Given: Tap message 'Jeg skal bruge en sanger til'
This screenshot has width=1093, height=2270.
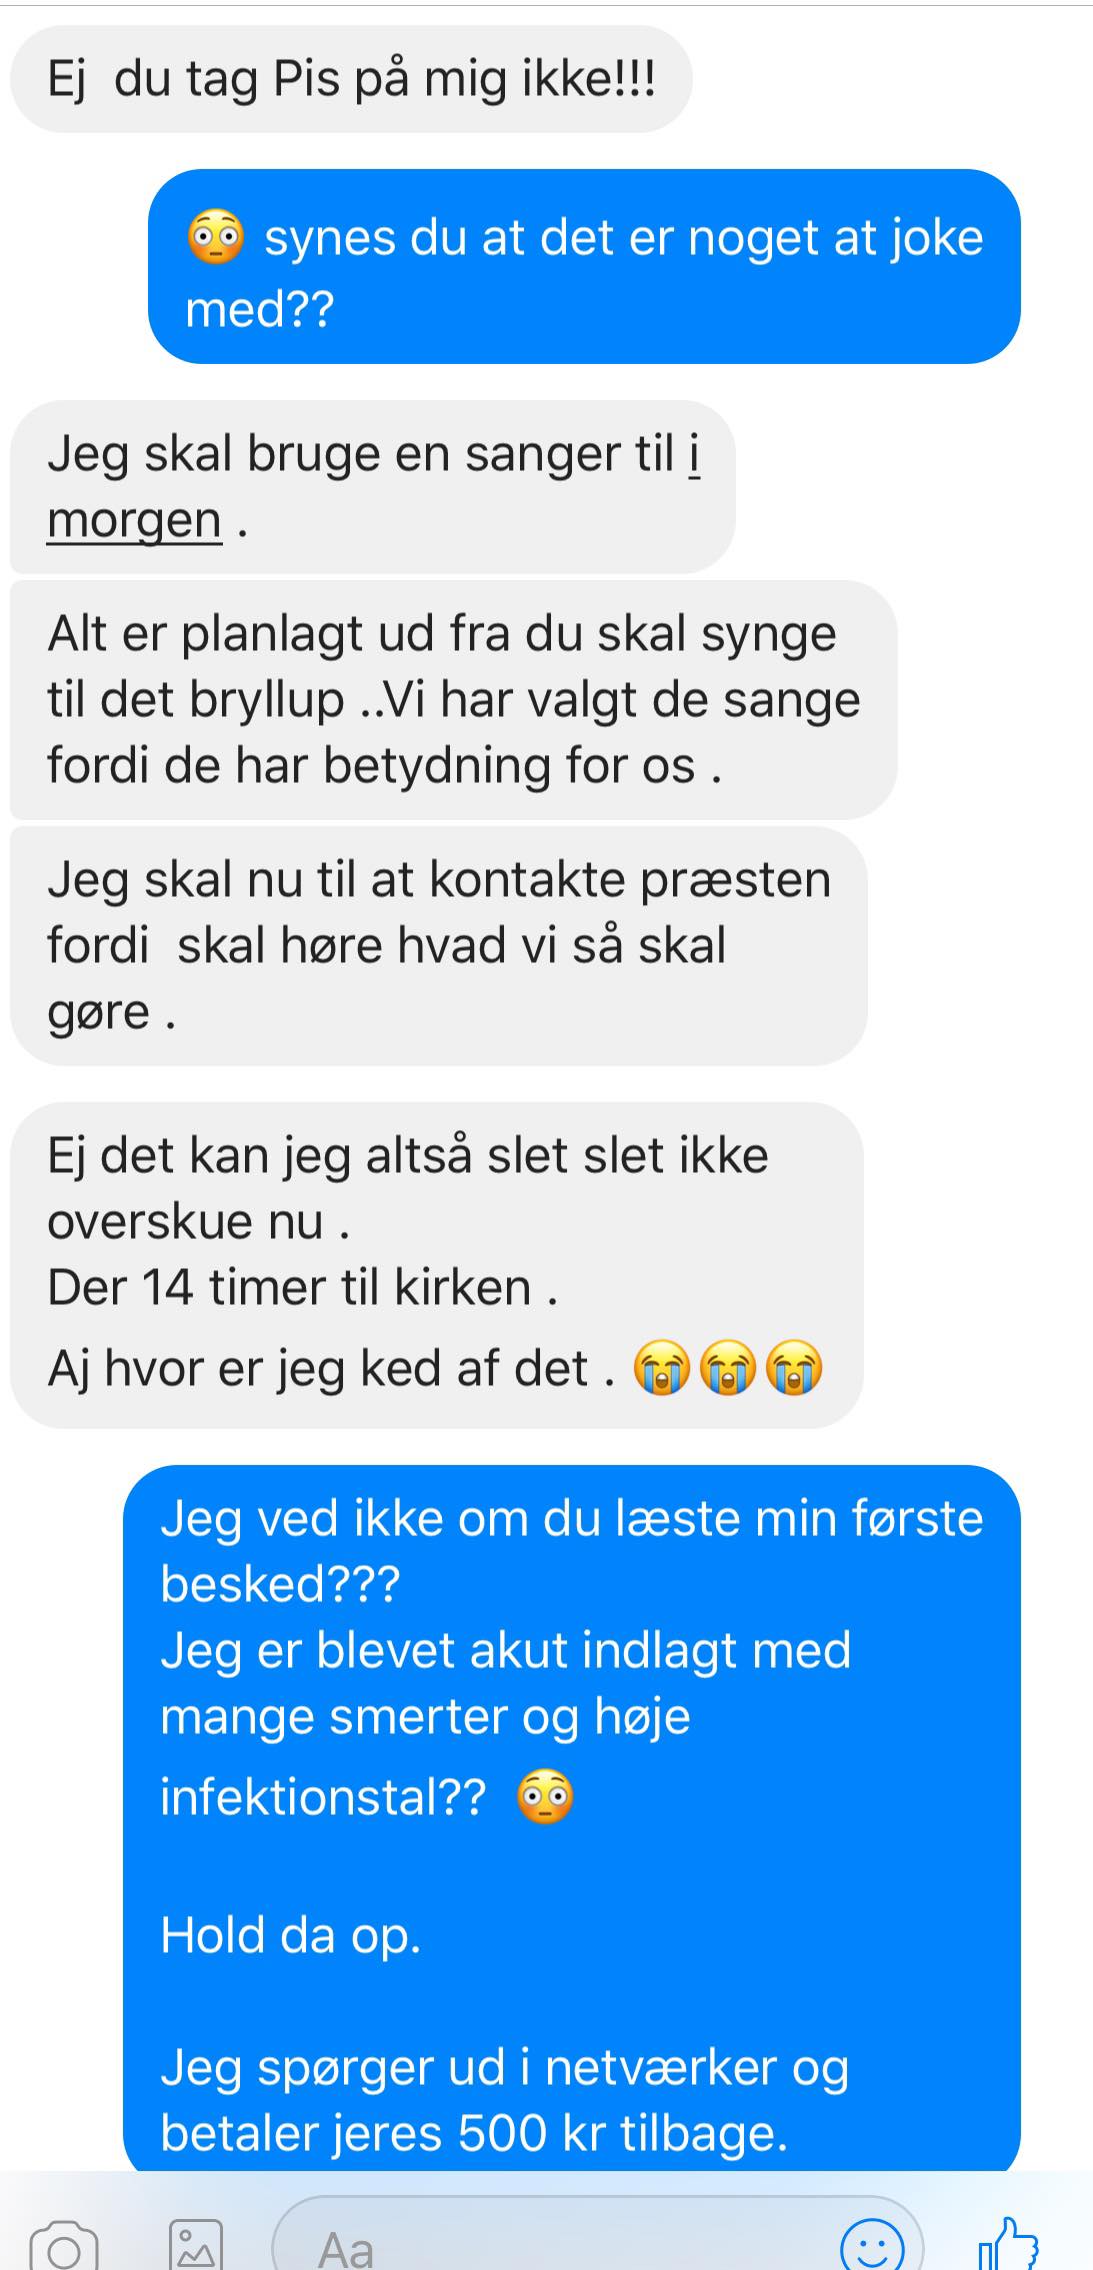Looking at the screenshot, I should (372, 487).
